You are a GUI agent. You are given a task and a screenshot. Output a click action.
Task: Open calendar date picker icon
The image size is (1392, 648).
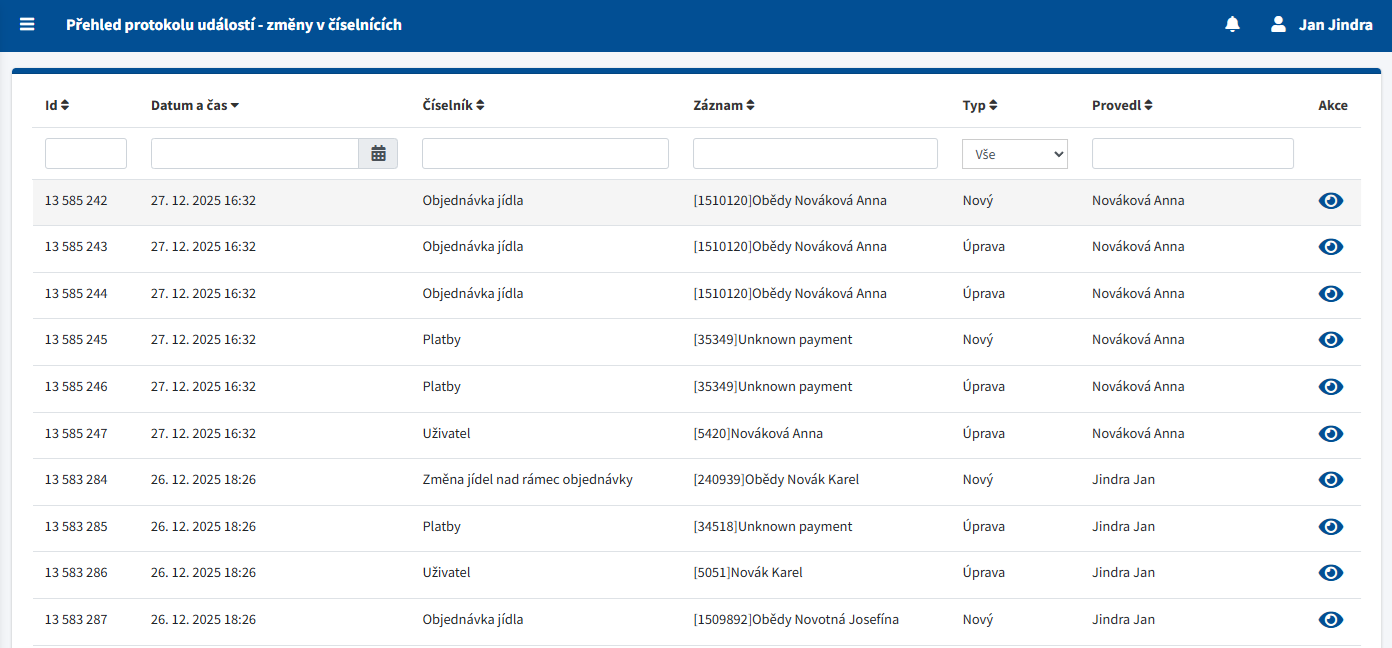(378, 153)
